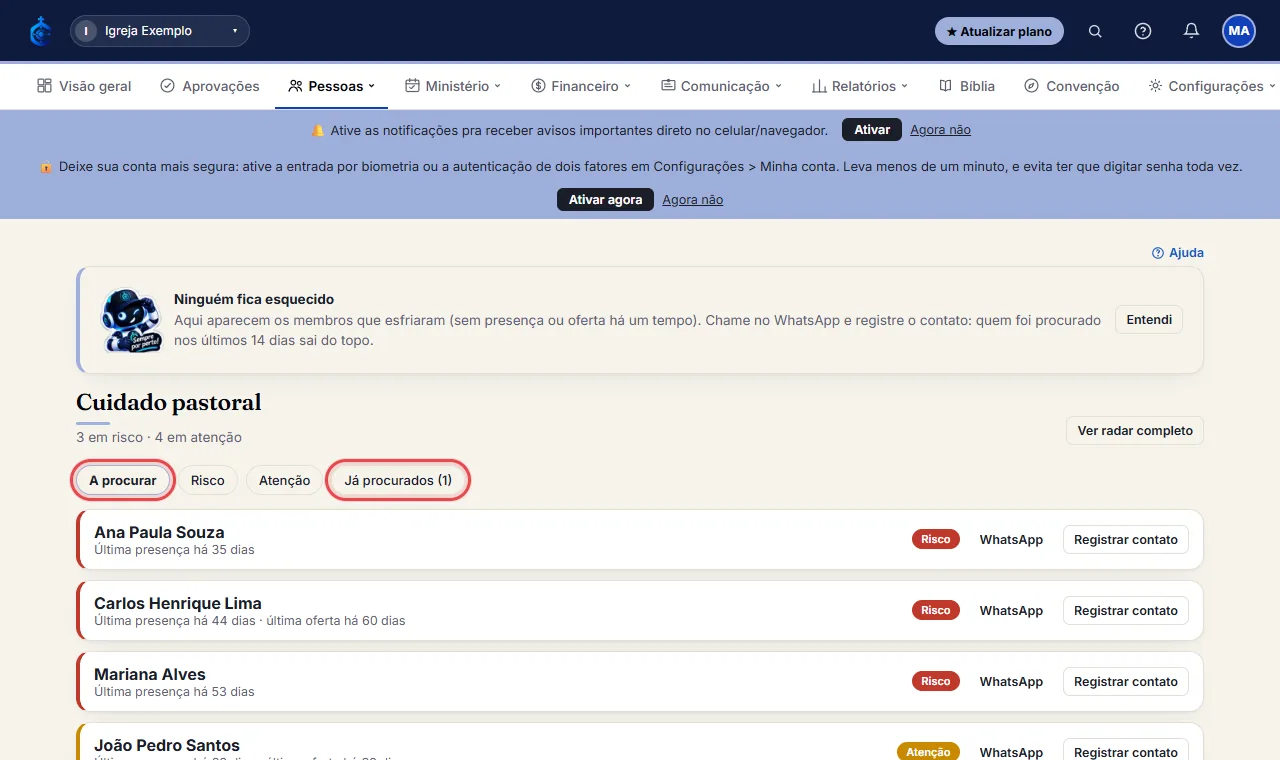Viewport: 1280px width, 760px height.
Task: Select the Risco filter chip
Action: pyautogui.click(x=208, y=481)
